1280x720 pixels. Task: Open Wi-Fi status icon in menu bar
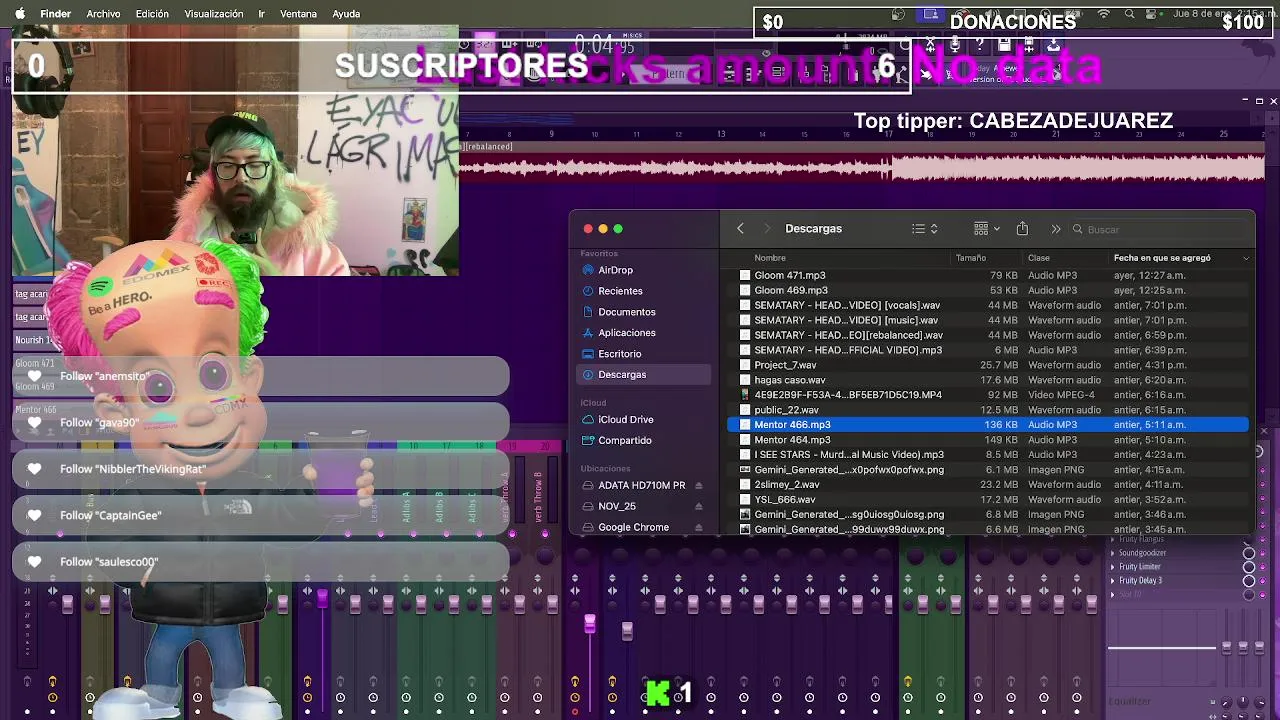click(x=1104, y=14)
